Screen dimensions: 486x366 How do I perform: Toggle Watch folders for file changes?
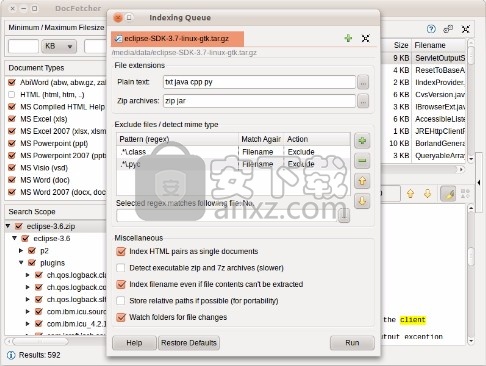click(x=121, y=317)
